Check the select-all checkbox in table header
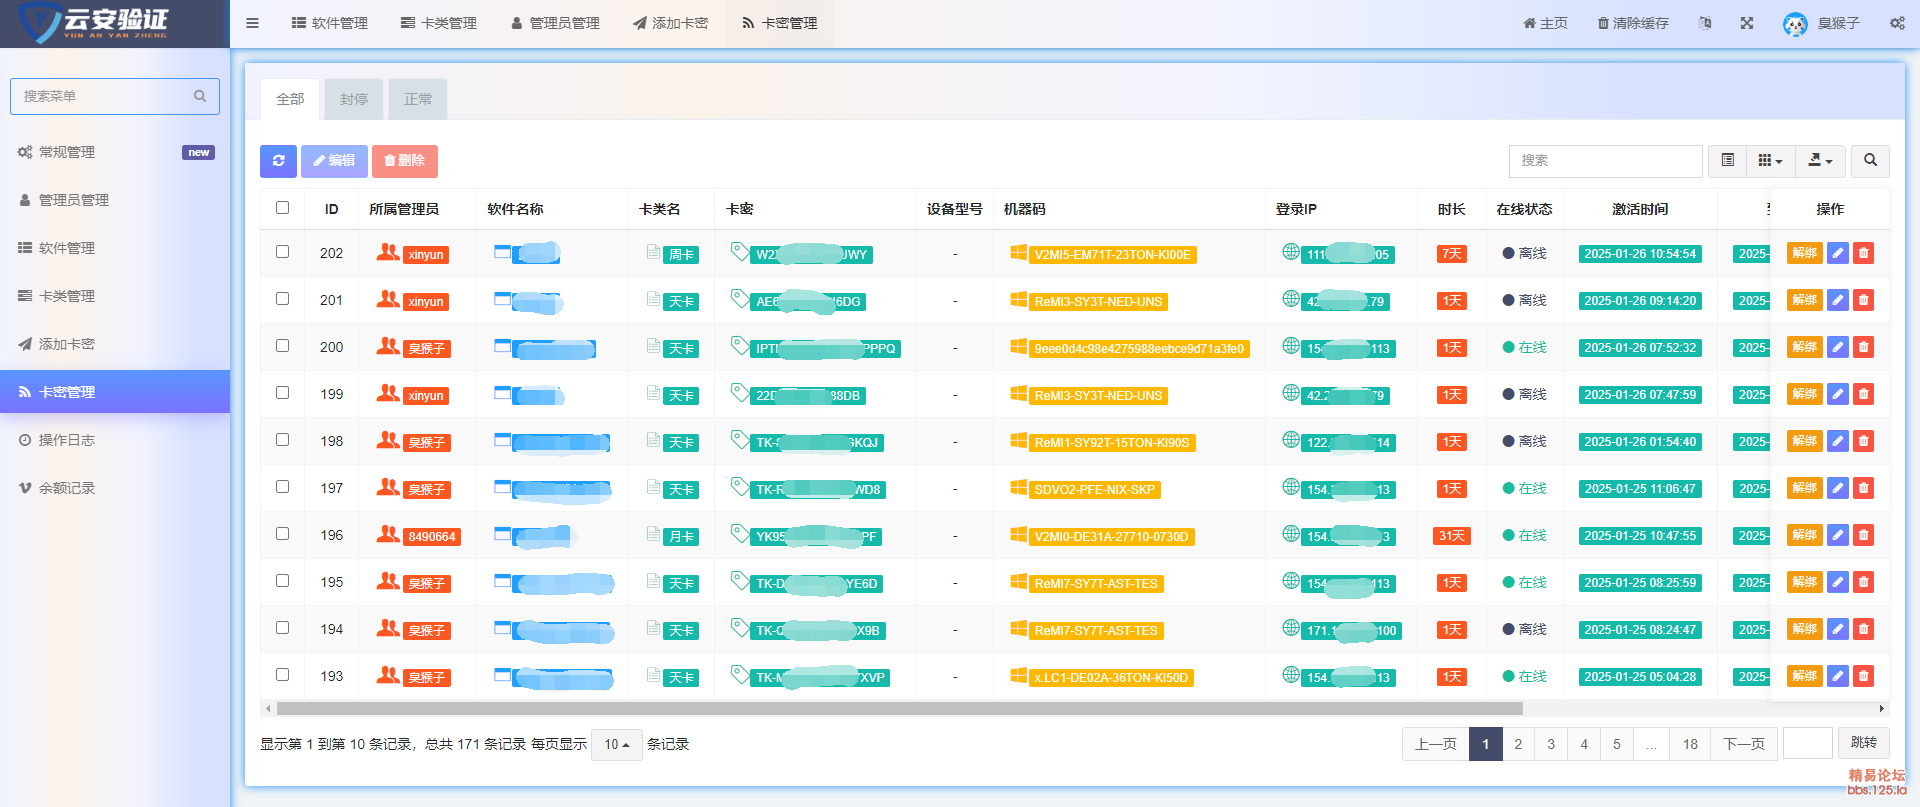This screenshot has height=807, width=1920. coord(282,208)
